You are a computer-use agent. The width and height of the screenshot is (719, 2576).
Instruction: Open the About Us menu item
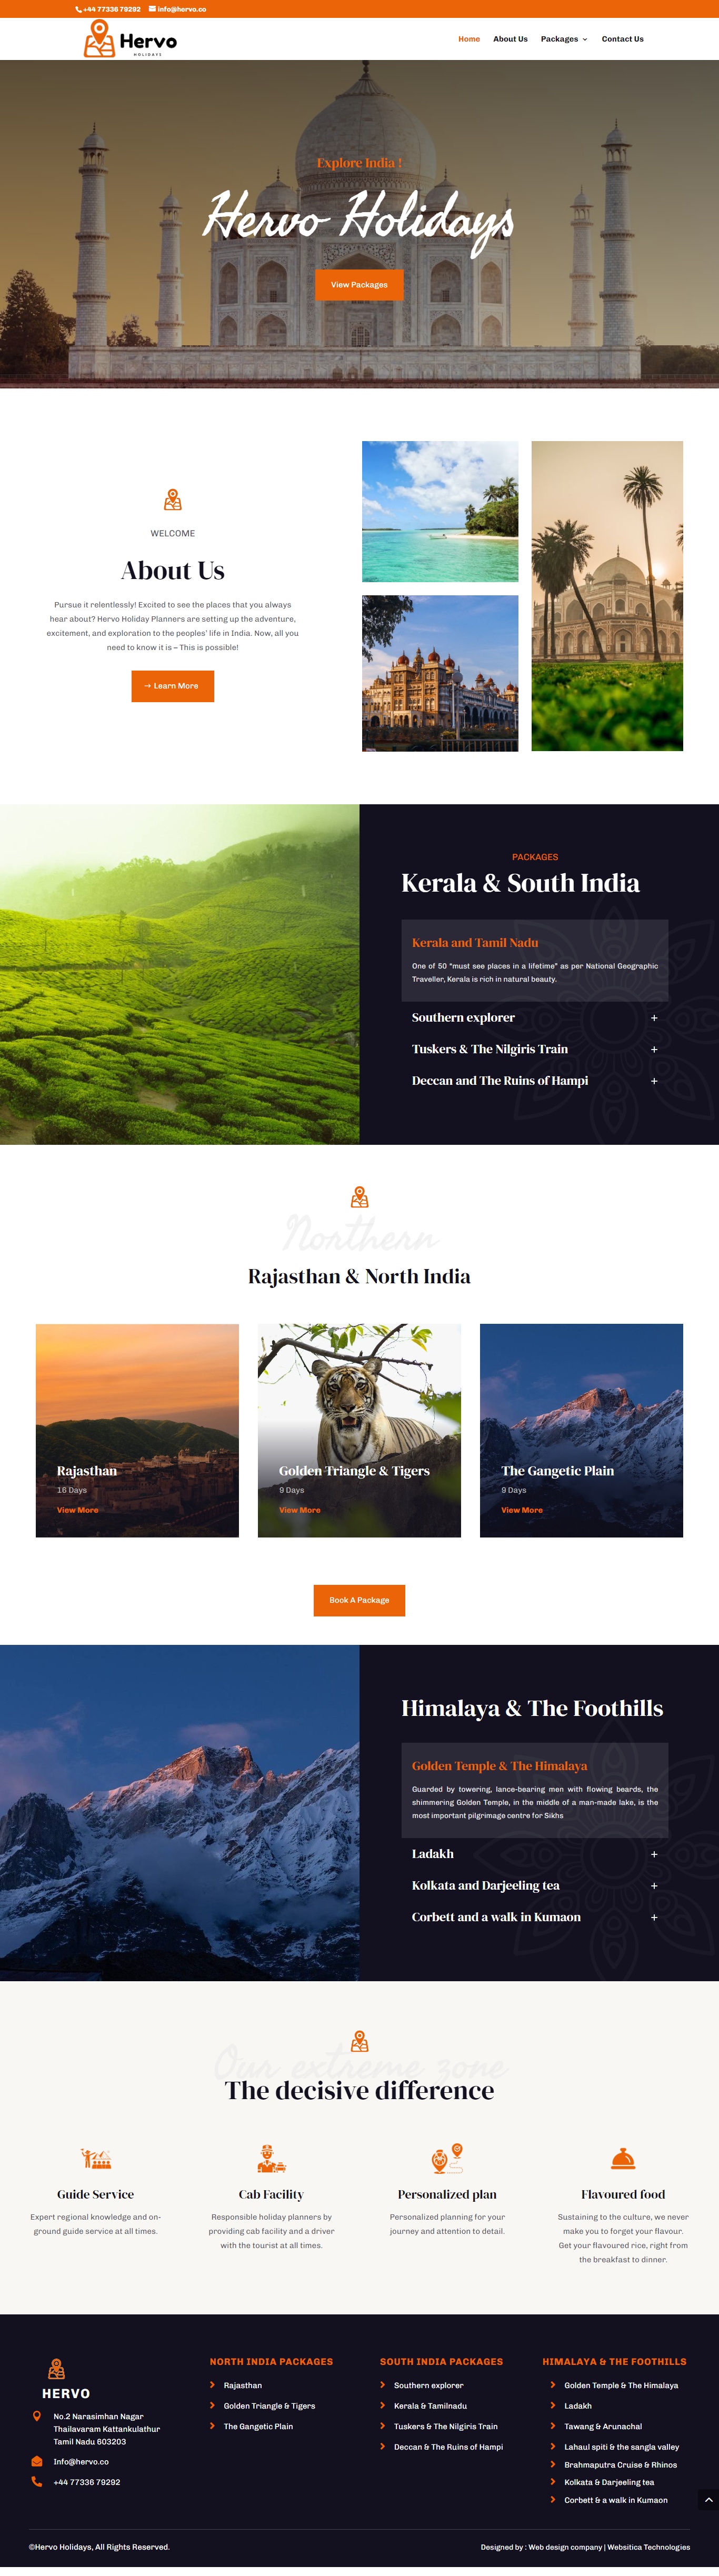click(510, 39)
